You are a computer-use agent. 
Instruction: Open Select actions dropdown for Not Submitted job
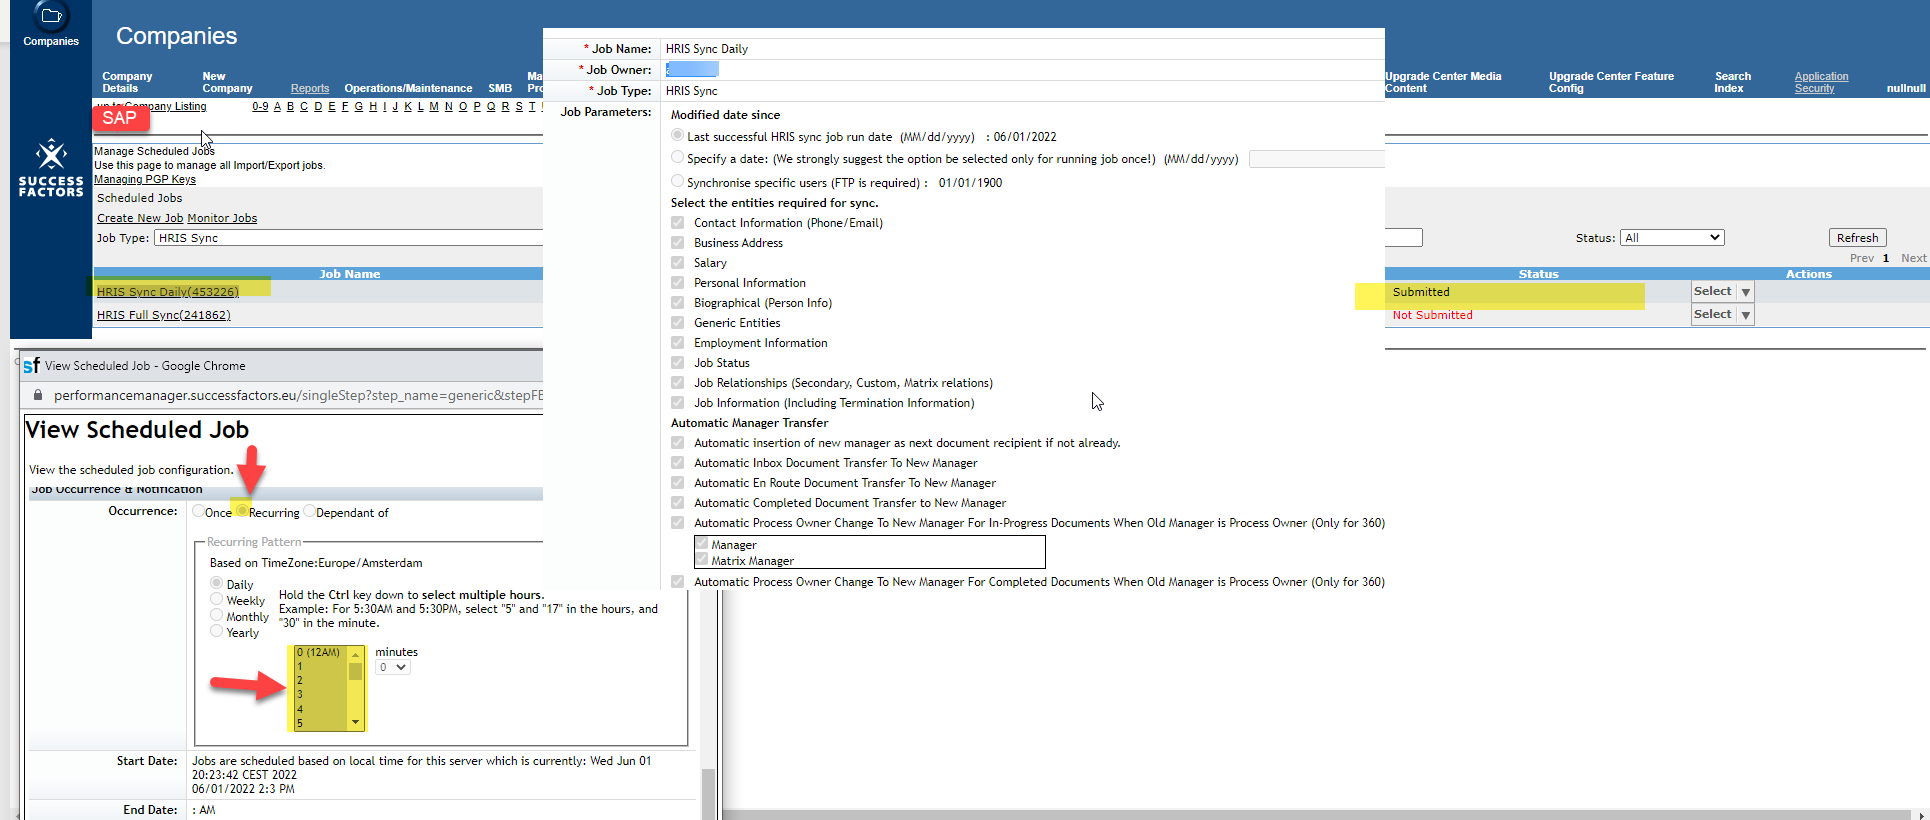(1722, 314)
